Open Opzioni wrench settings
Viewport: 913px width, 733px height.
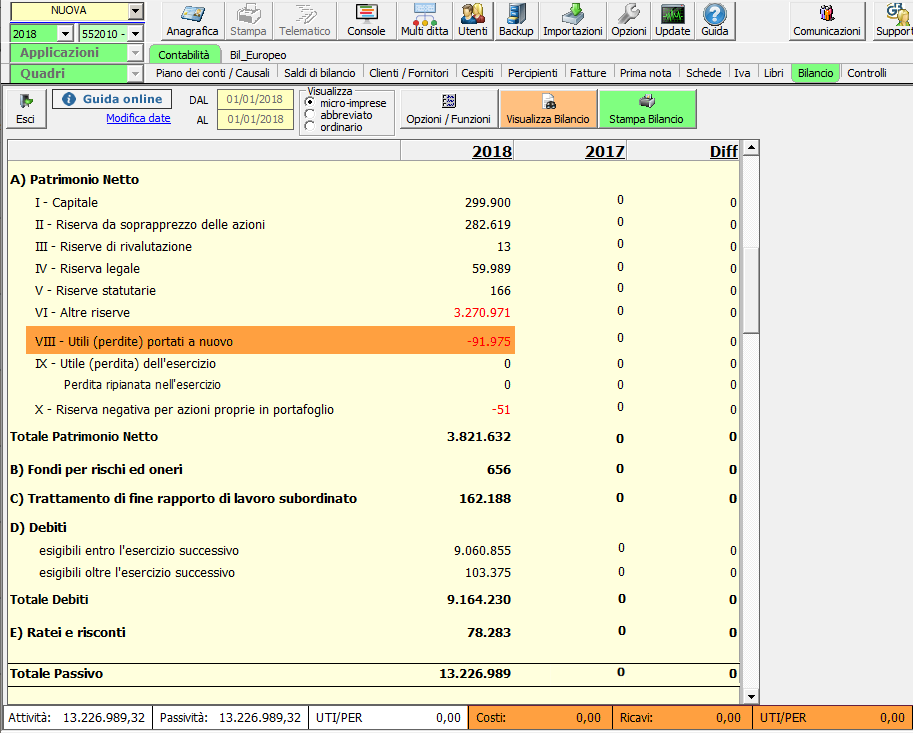point(629,21)
